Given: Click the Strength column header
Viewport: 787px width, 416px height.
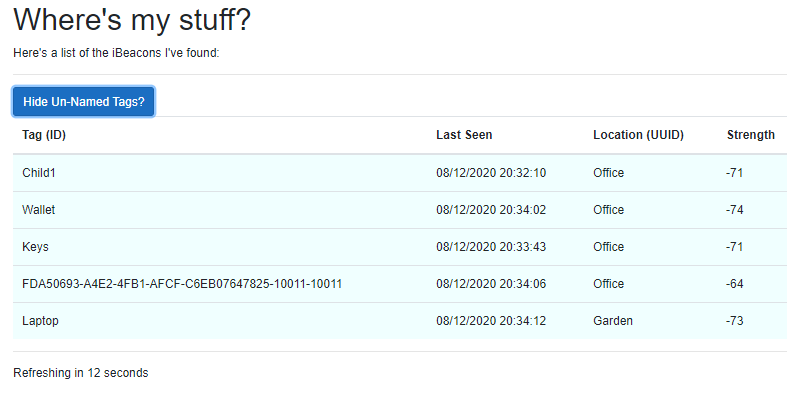Looking at the screenshot, I should coord(750,135).
